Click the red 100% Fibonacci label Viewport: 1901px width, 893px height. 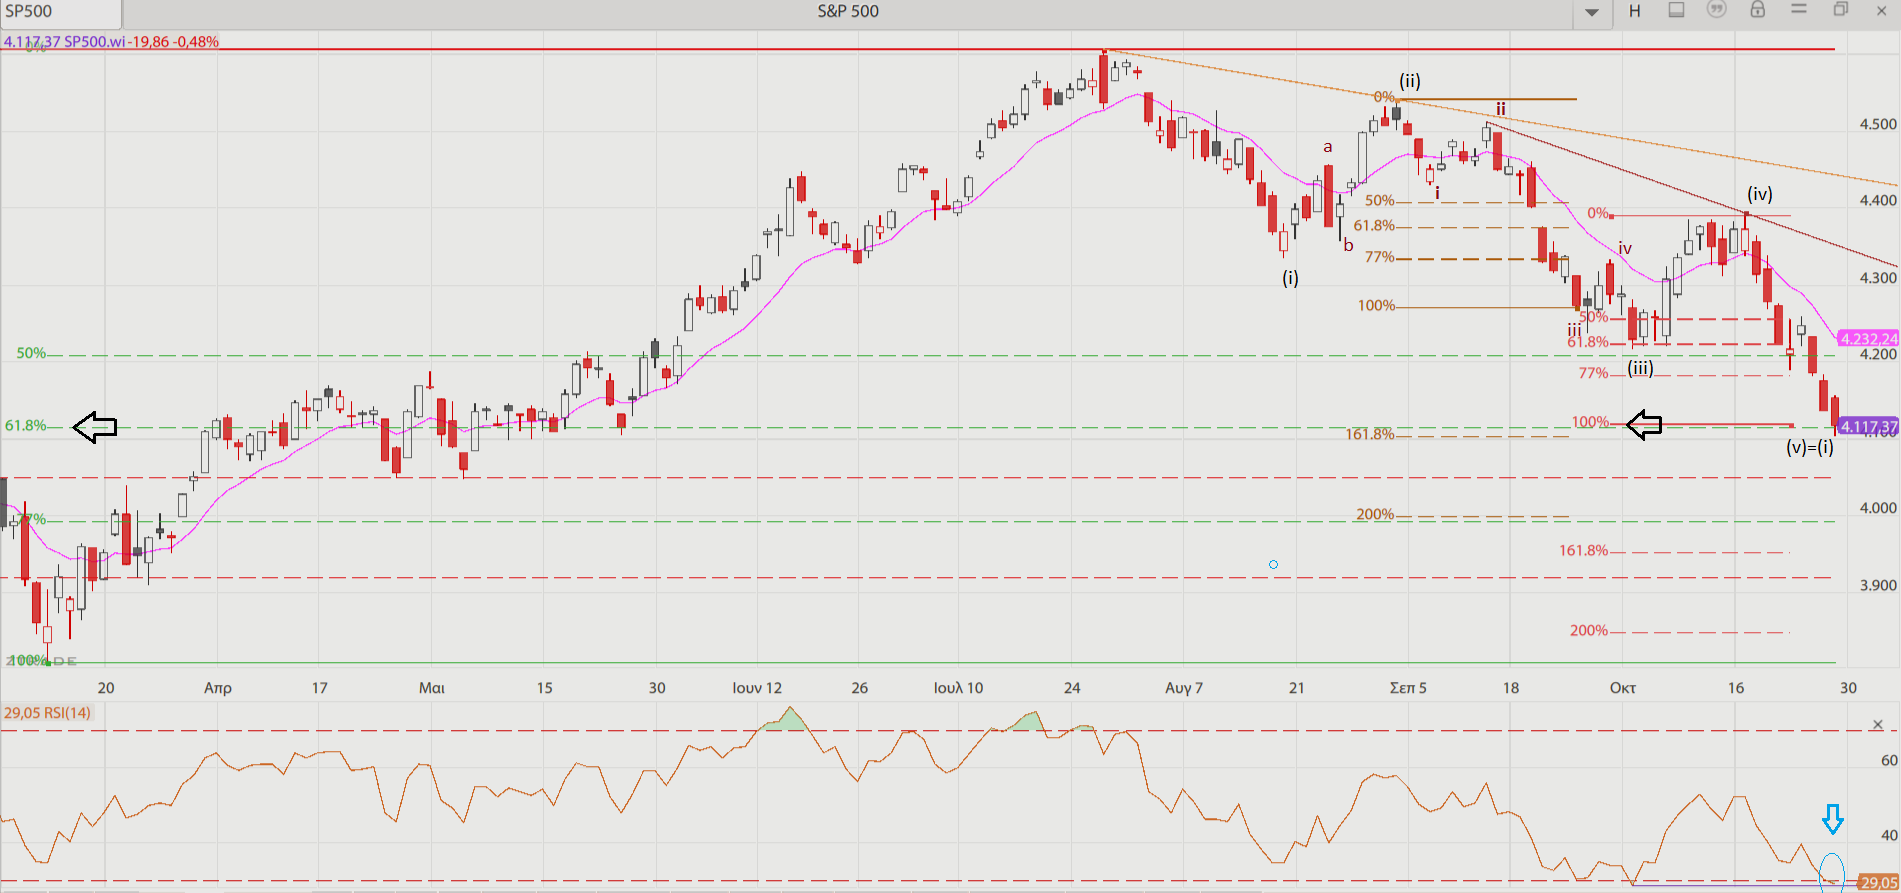(1591, 422)
